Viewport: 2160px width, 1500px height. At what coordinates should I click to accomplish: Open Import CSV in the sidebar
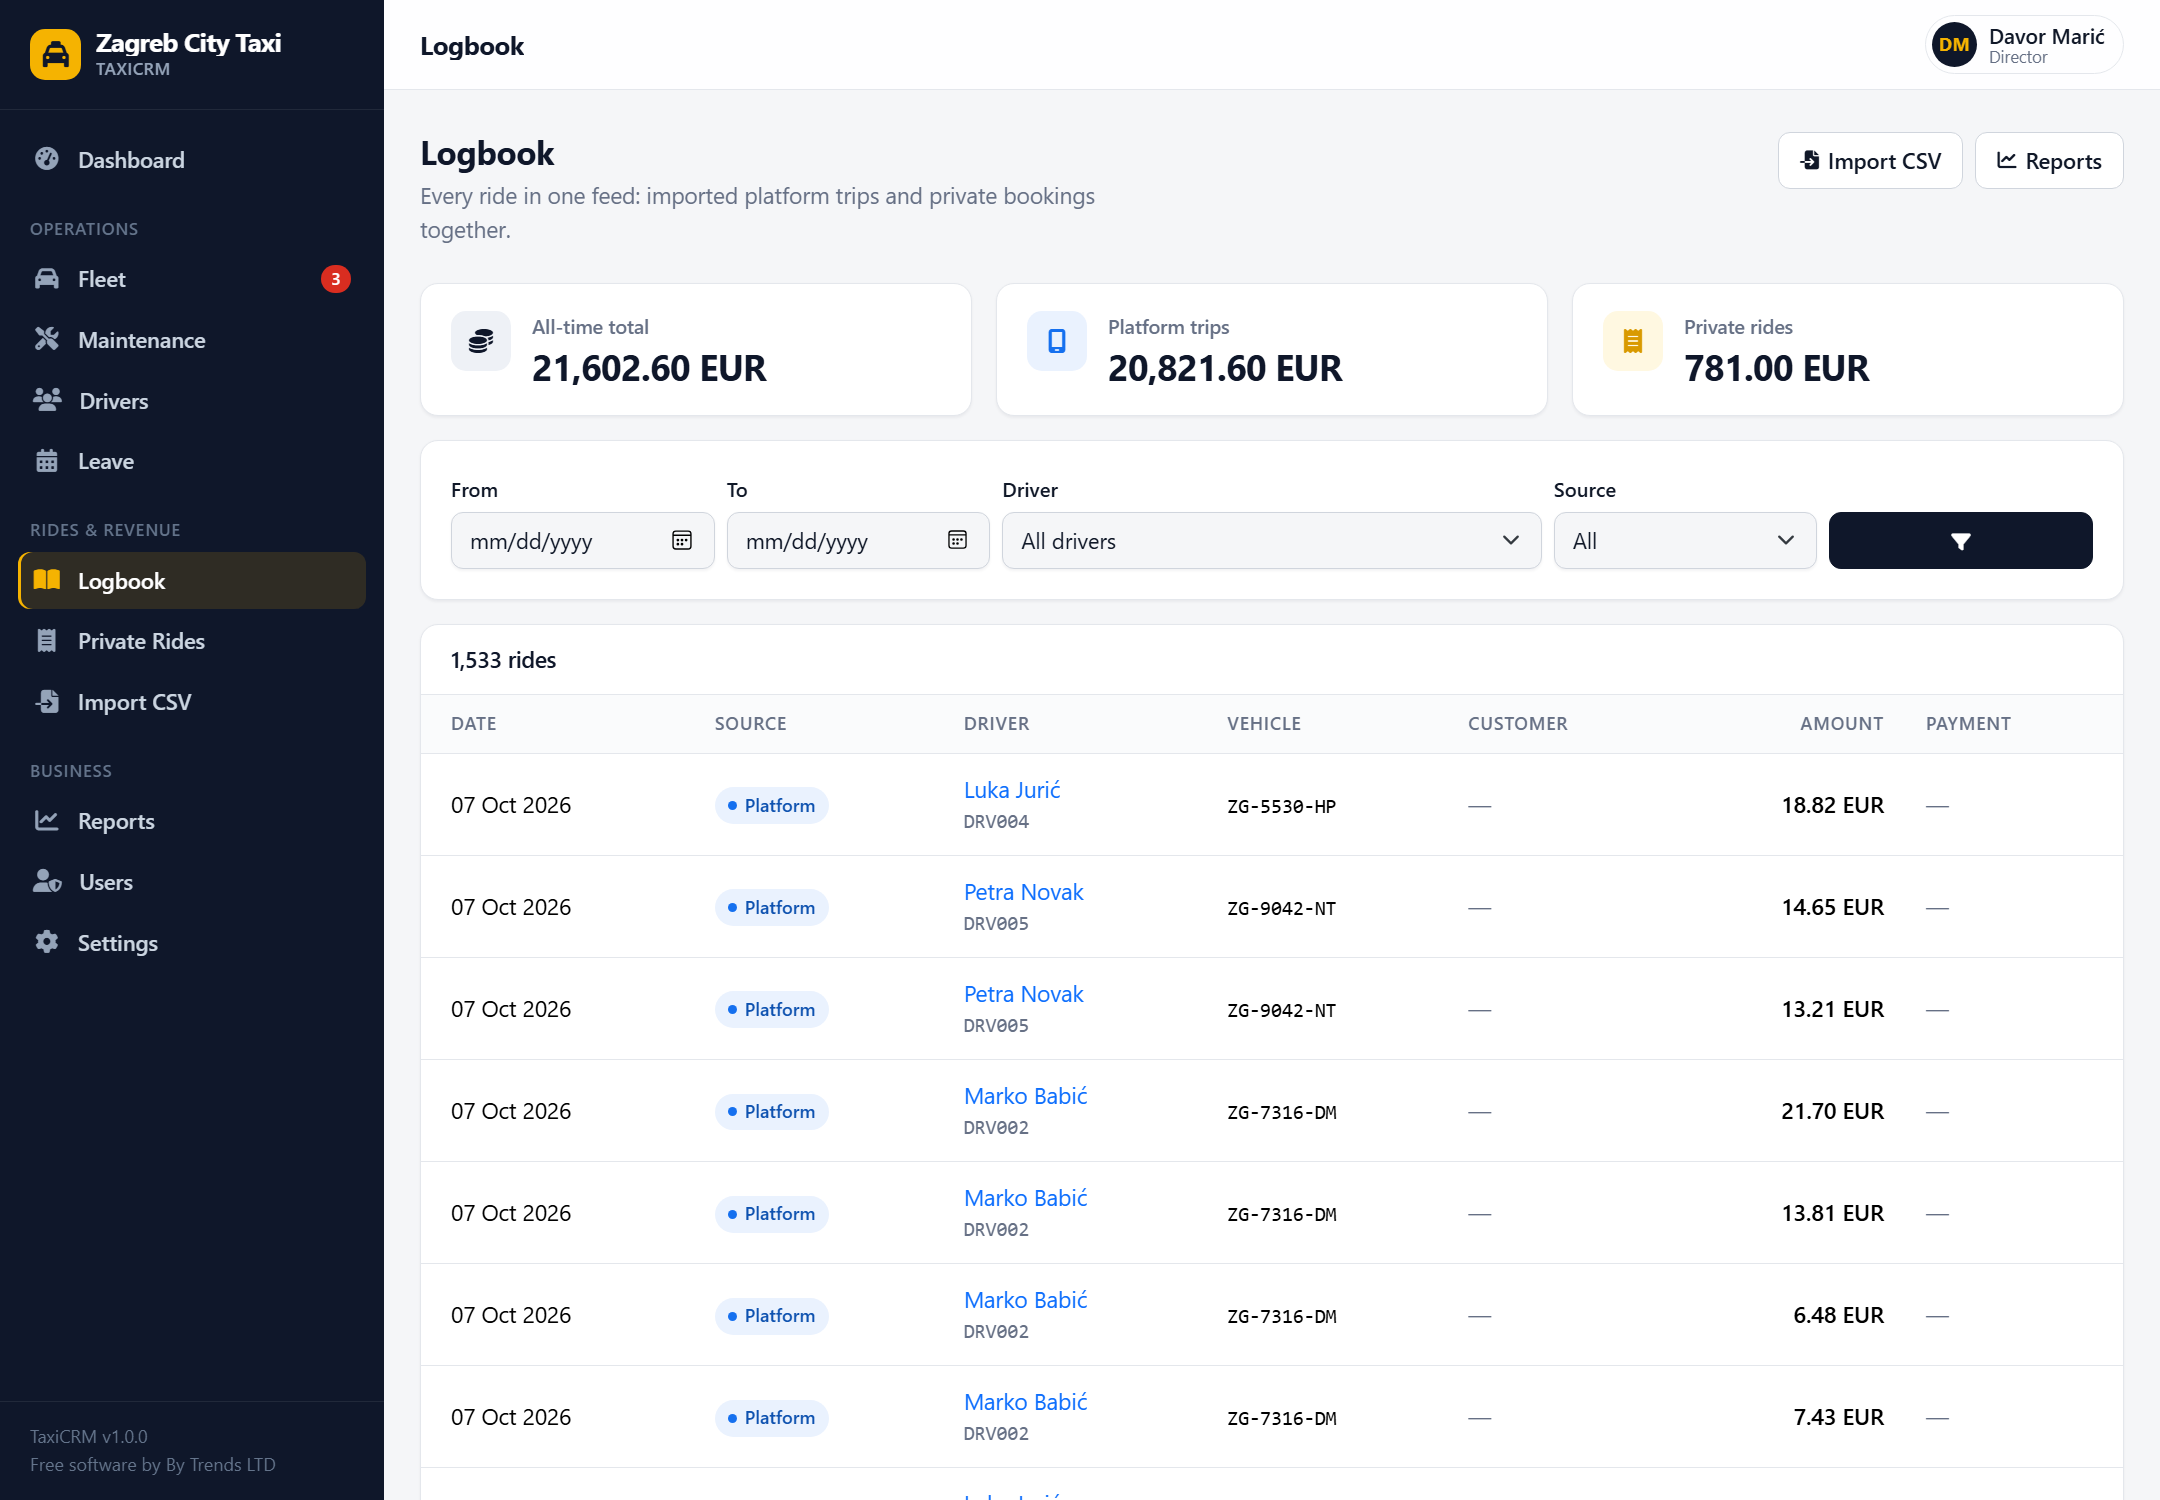[192, 702]
